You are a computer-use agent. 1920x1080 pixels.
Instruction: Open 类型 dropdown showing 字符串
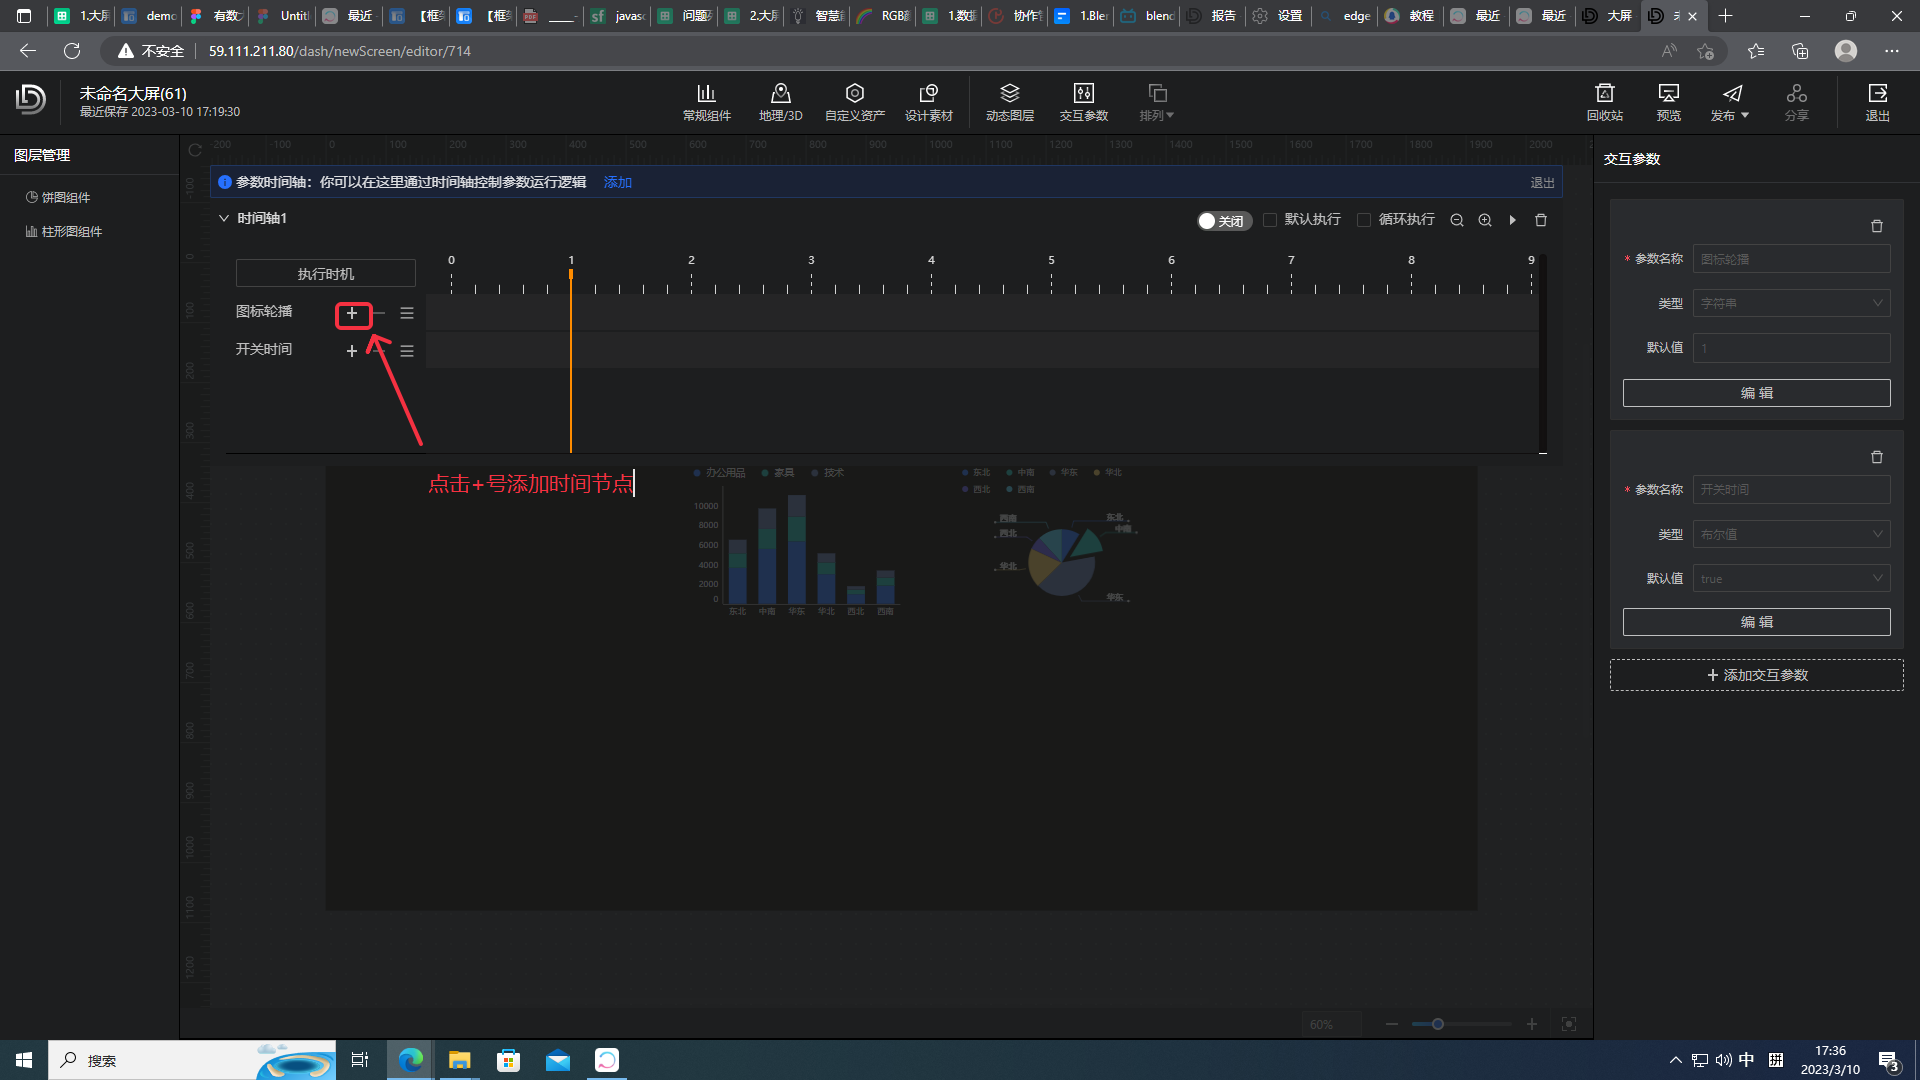[x=1791, y=303]
